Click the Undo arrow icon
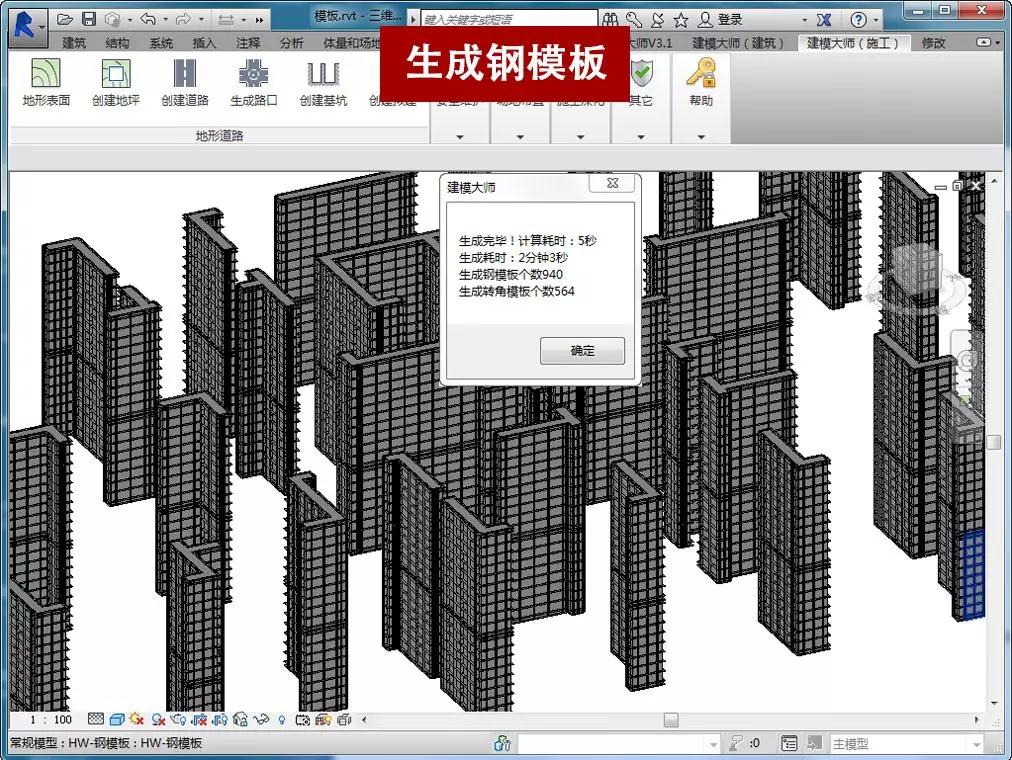1012x760 pixels. click(x=148, y=19)
